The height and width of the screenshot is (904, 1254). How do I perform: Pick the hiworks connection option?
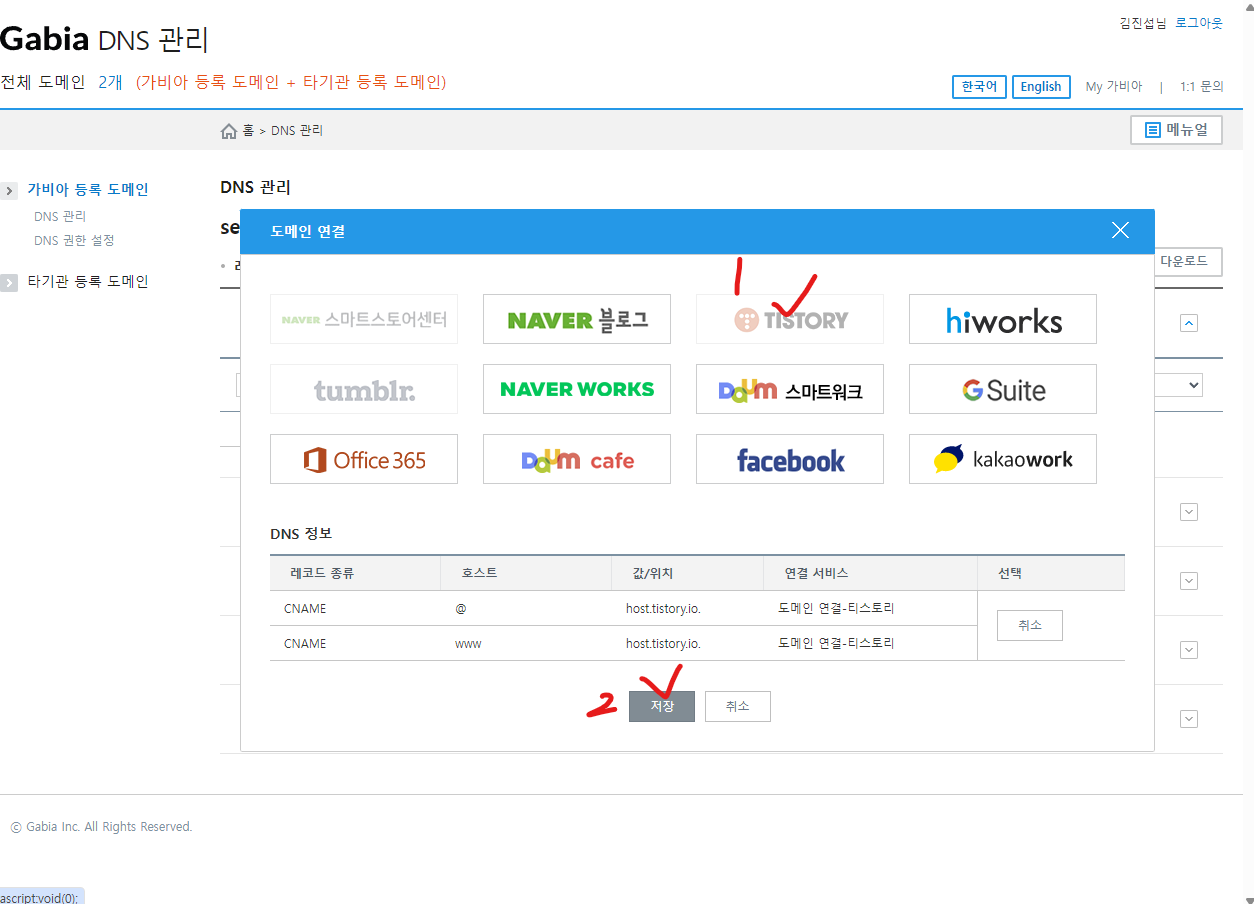pyautogui.click(x=1002, y=318)
